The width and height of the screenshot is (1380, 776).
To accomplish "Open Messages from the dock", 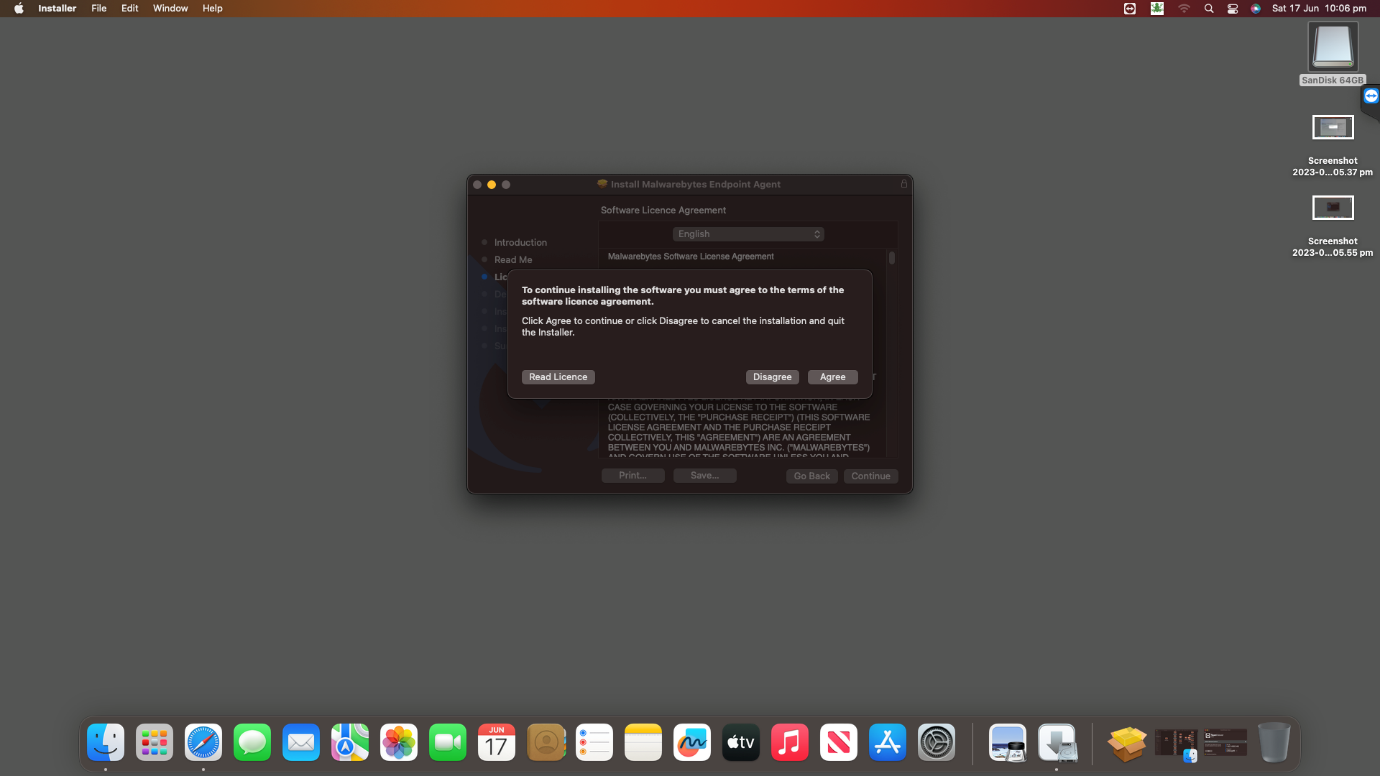I will 252,742.
